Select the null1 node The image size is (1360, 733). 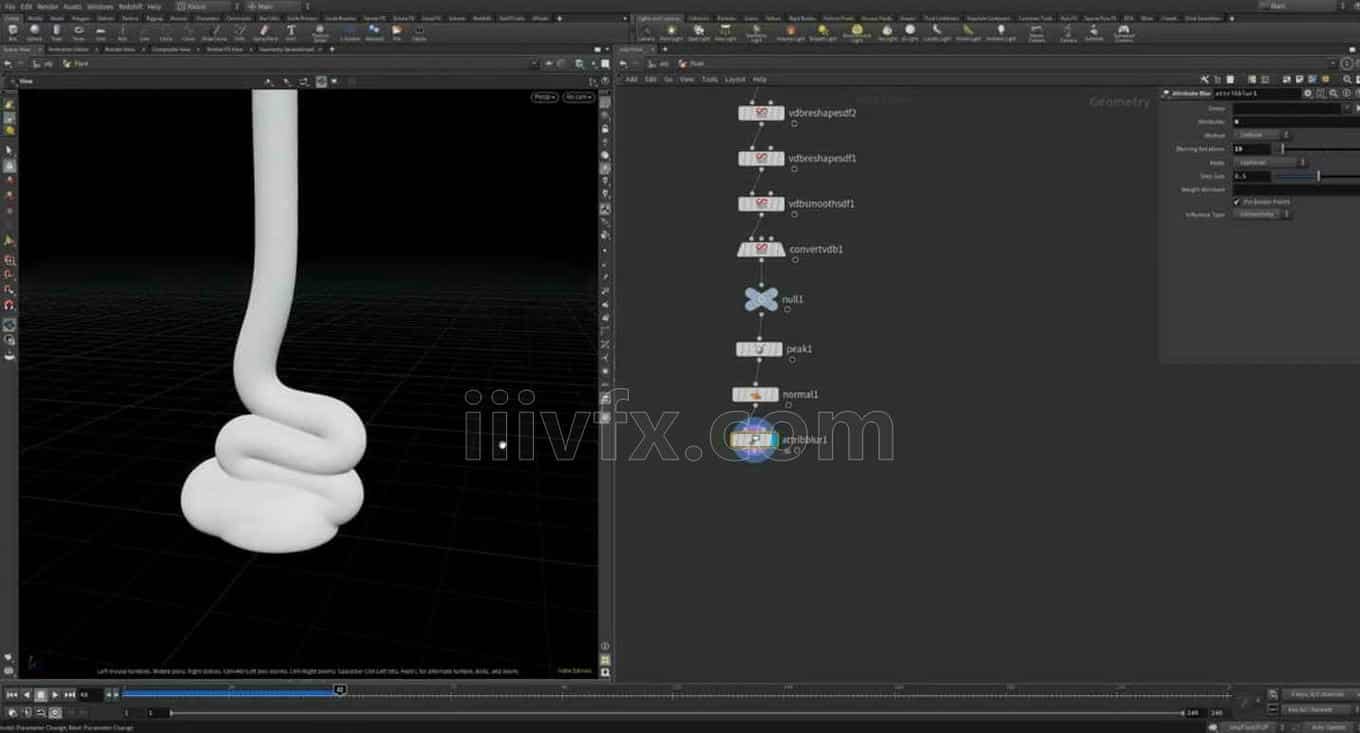761,299
